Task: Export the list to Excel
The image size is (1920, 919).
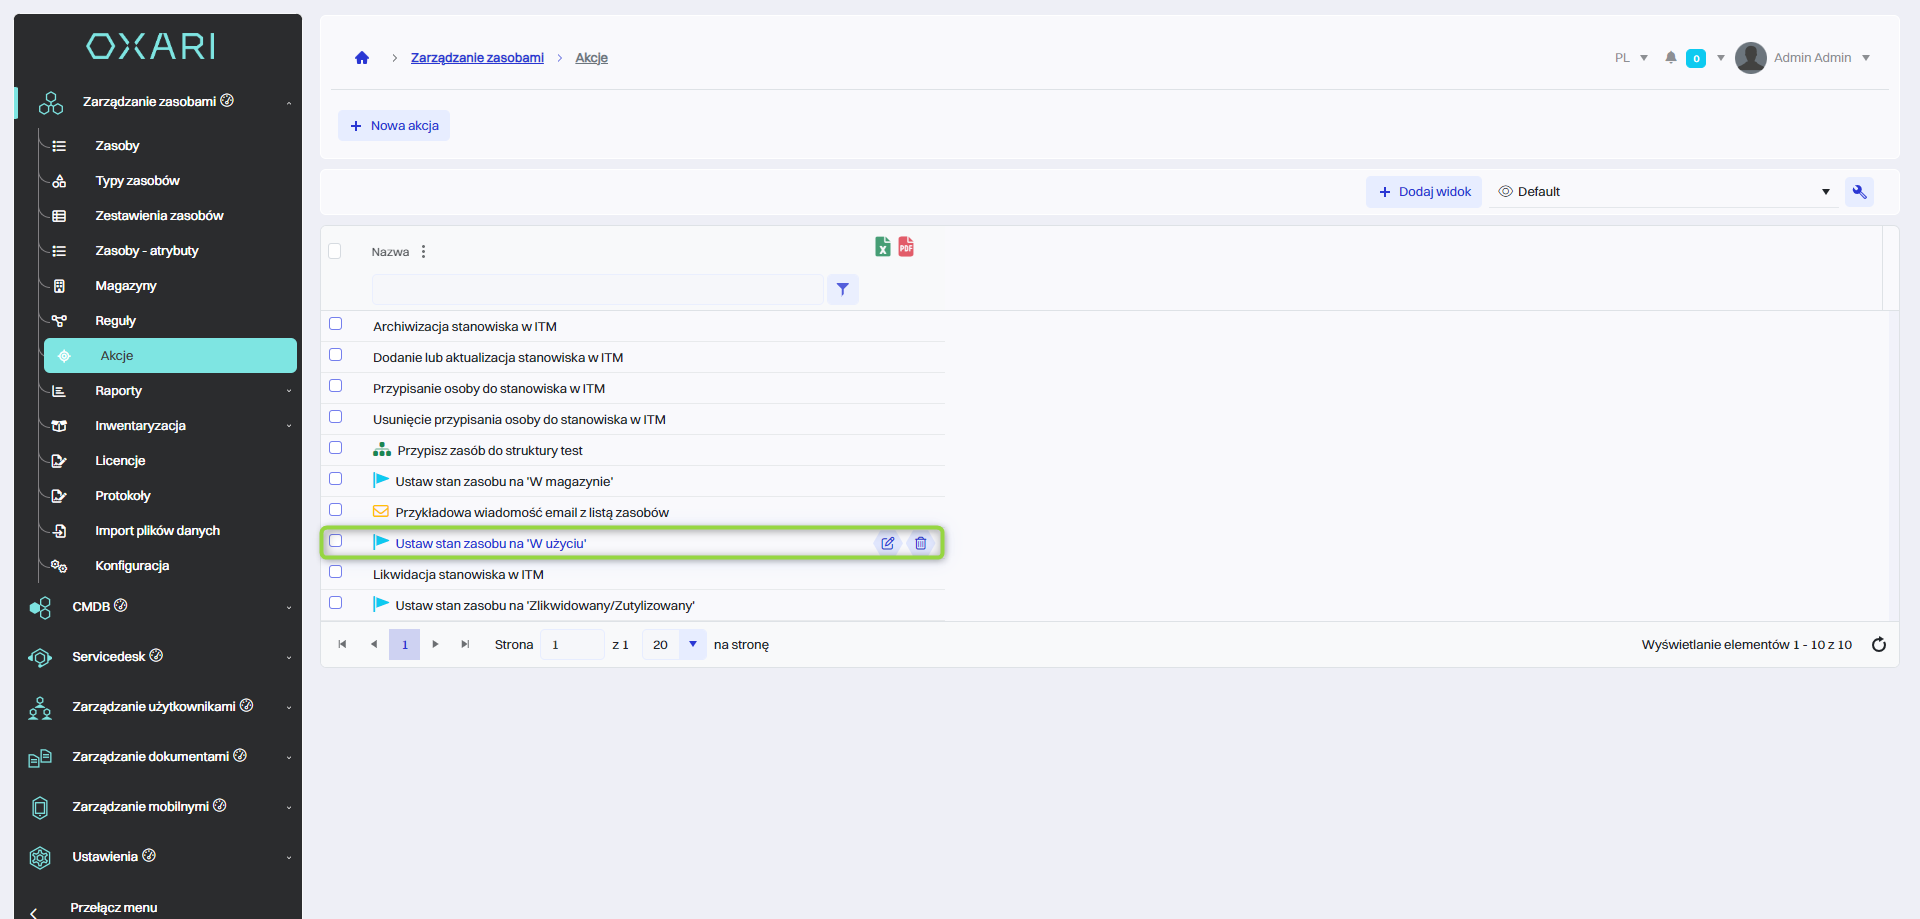Action: [882, 247]
